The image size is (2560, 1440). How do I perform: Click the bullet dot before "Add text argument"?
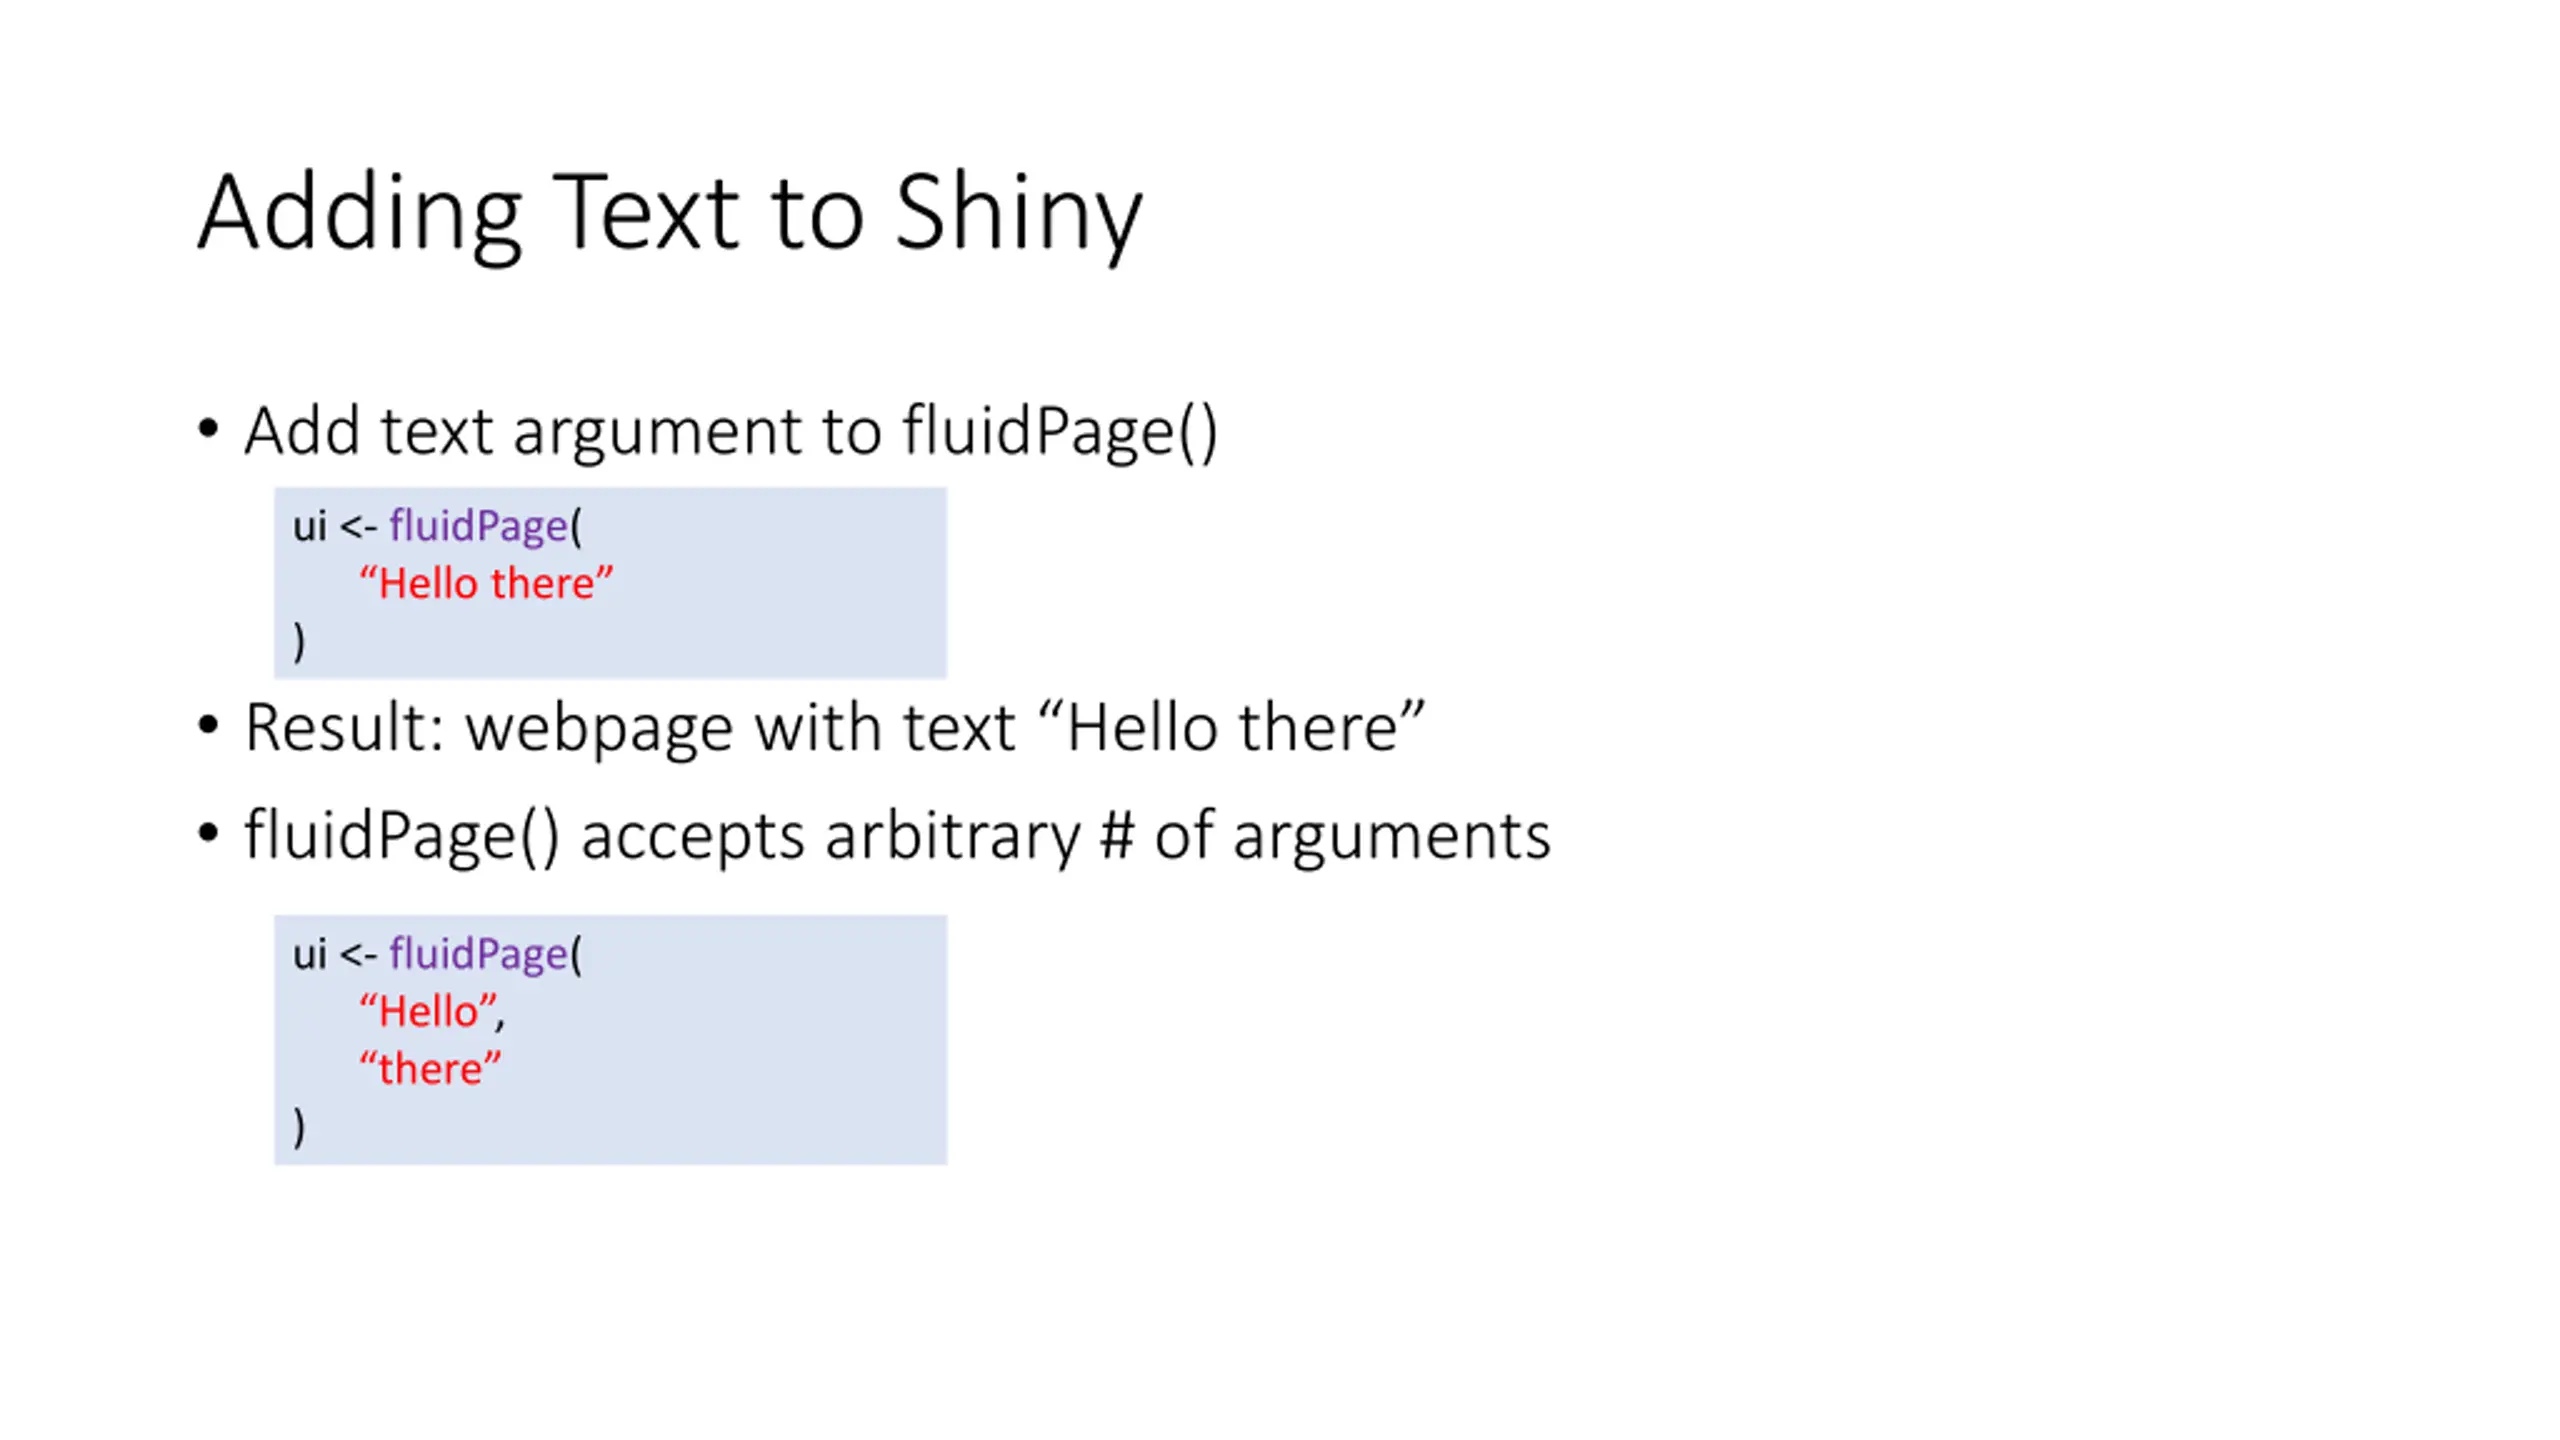208,429
